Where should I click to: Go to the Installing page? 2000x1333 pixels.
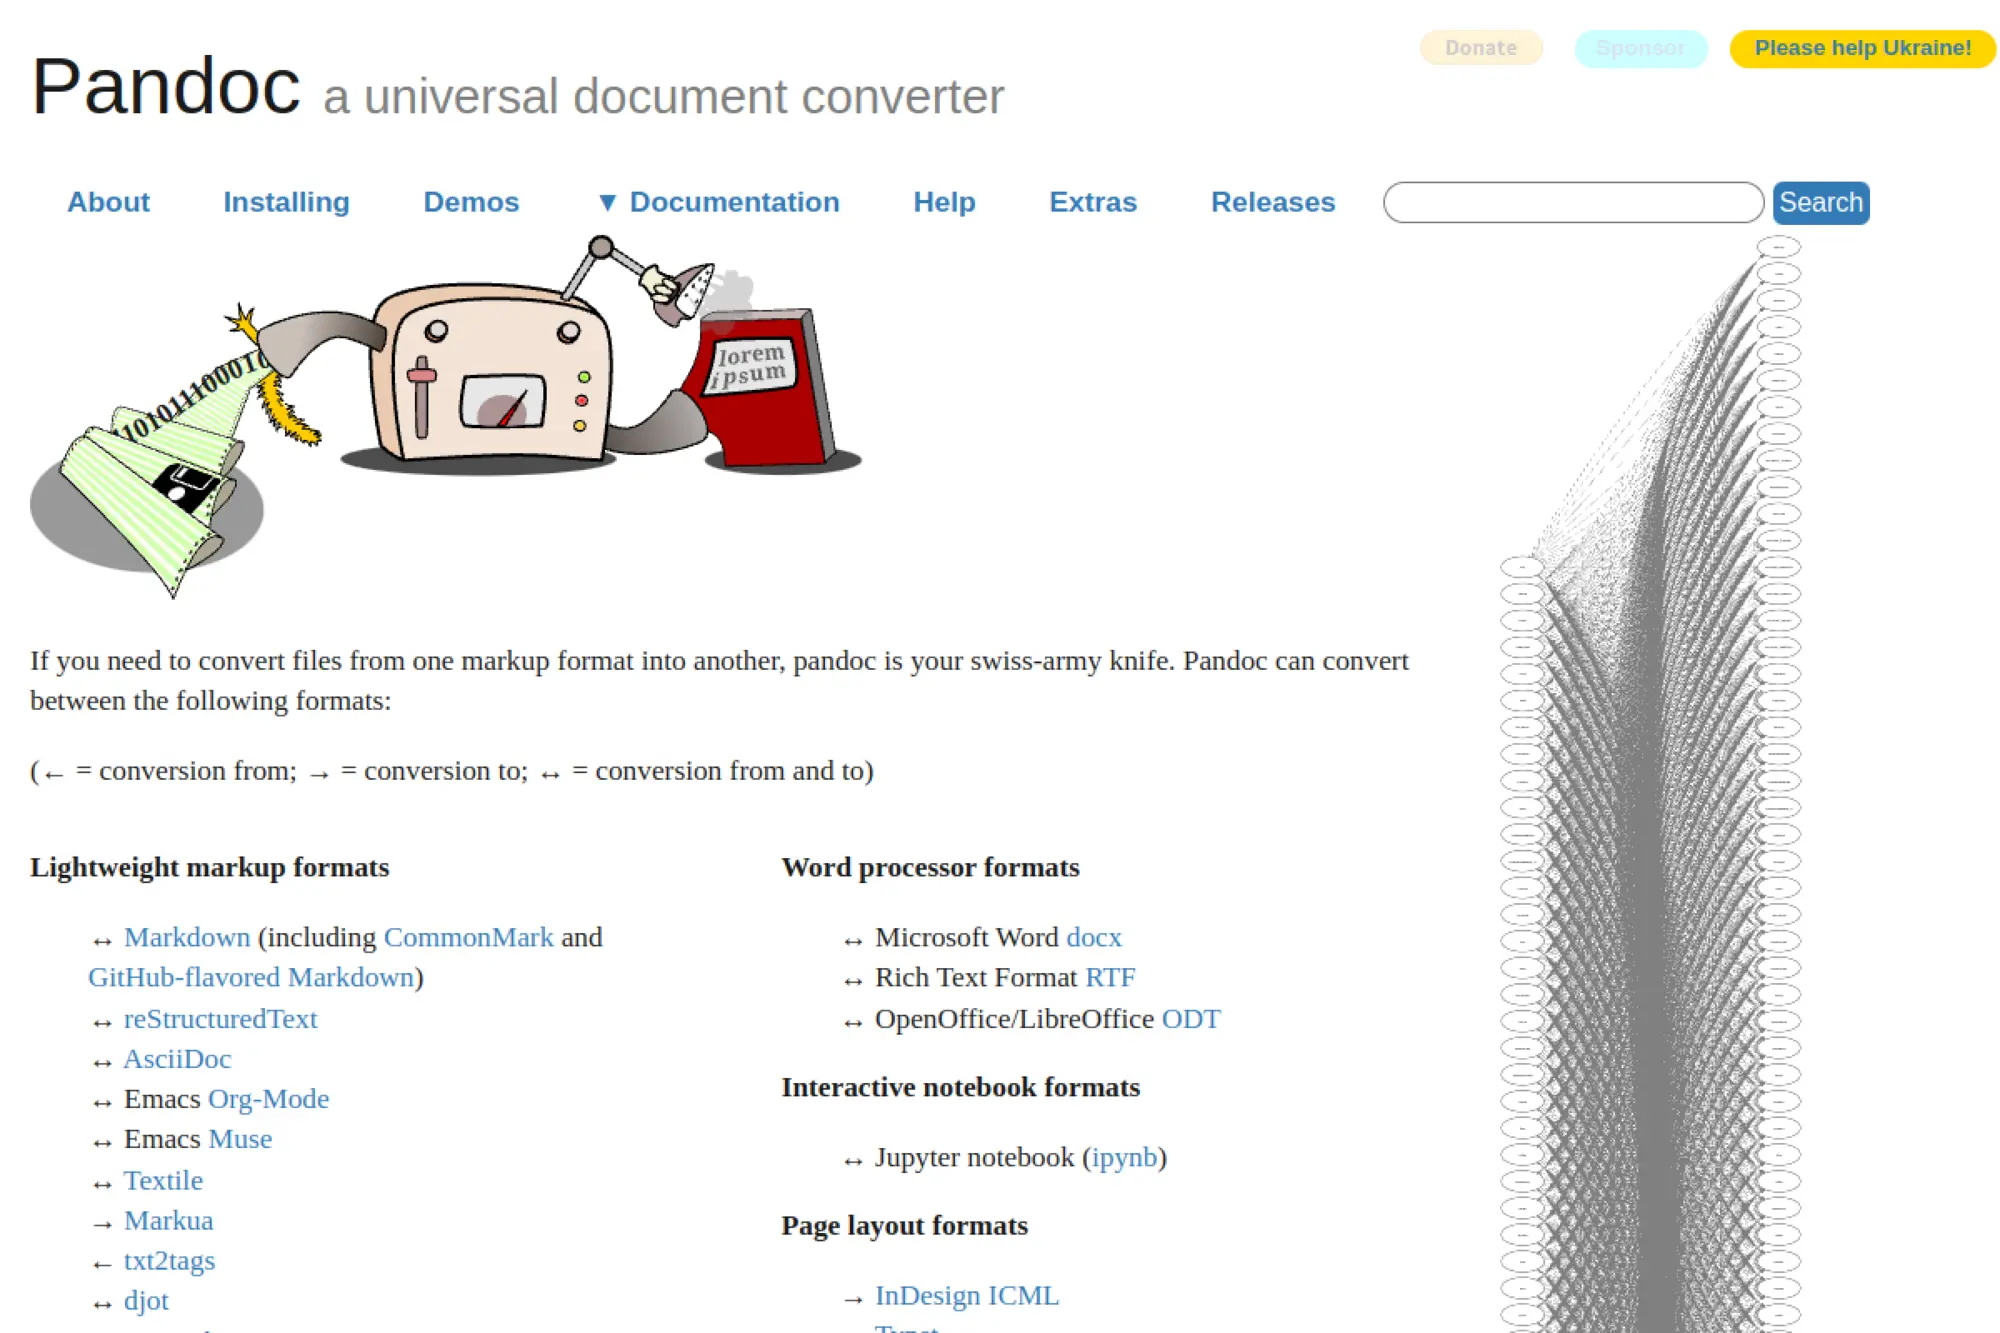(x=286, y=202)
